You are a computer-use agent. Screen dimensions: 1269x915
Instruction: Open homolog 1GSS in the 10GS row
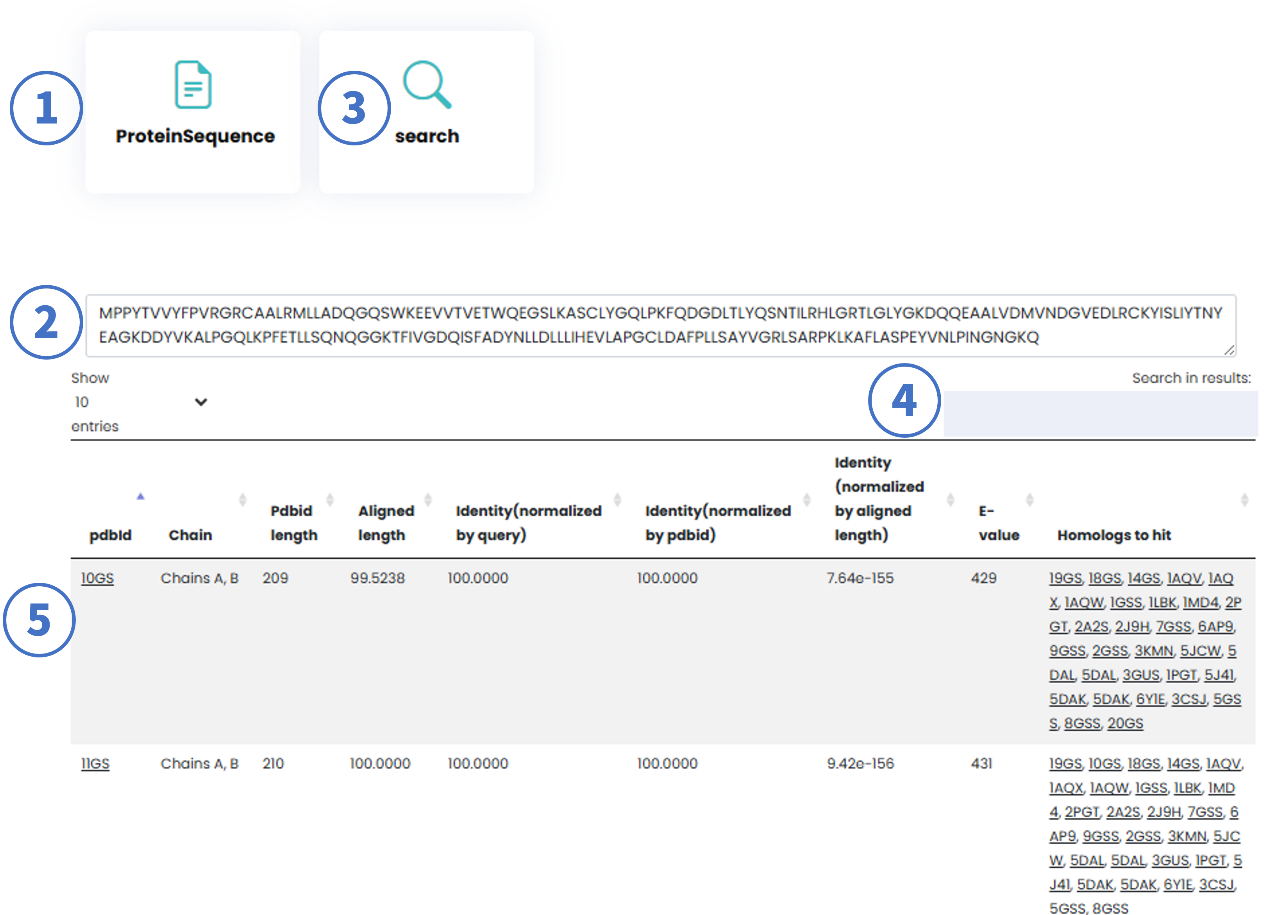pyautogui.click(x=1126, y=602)
